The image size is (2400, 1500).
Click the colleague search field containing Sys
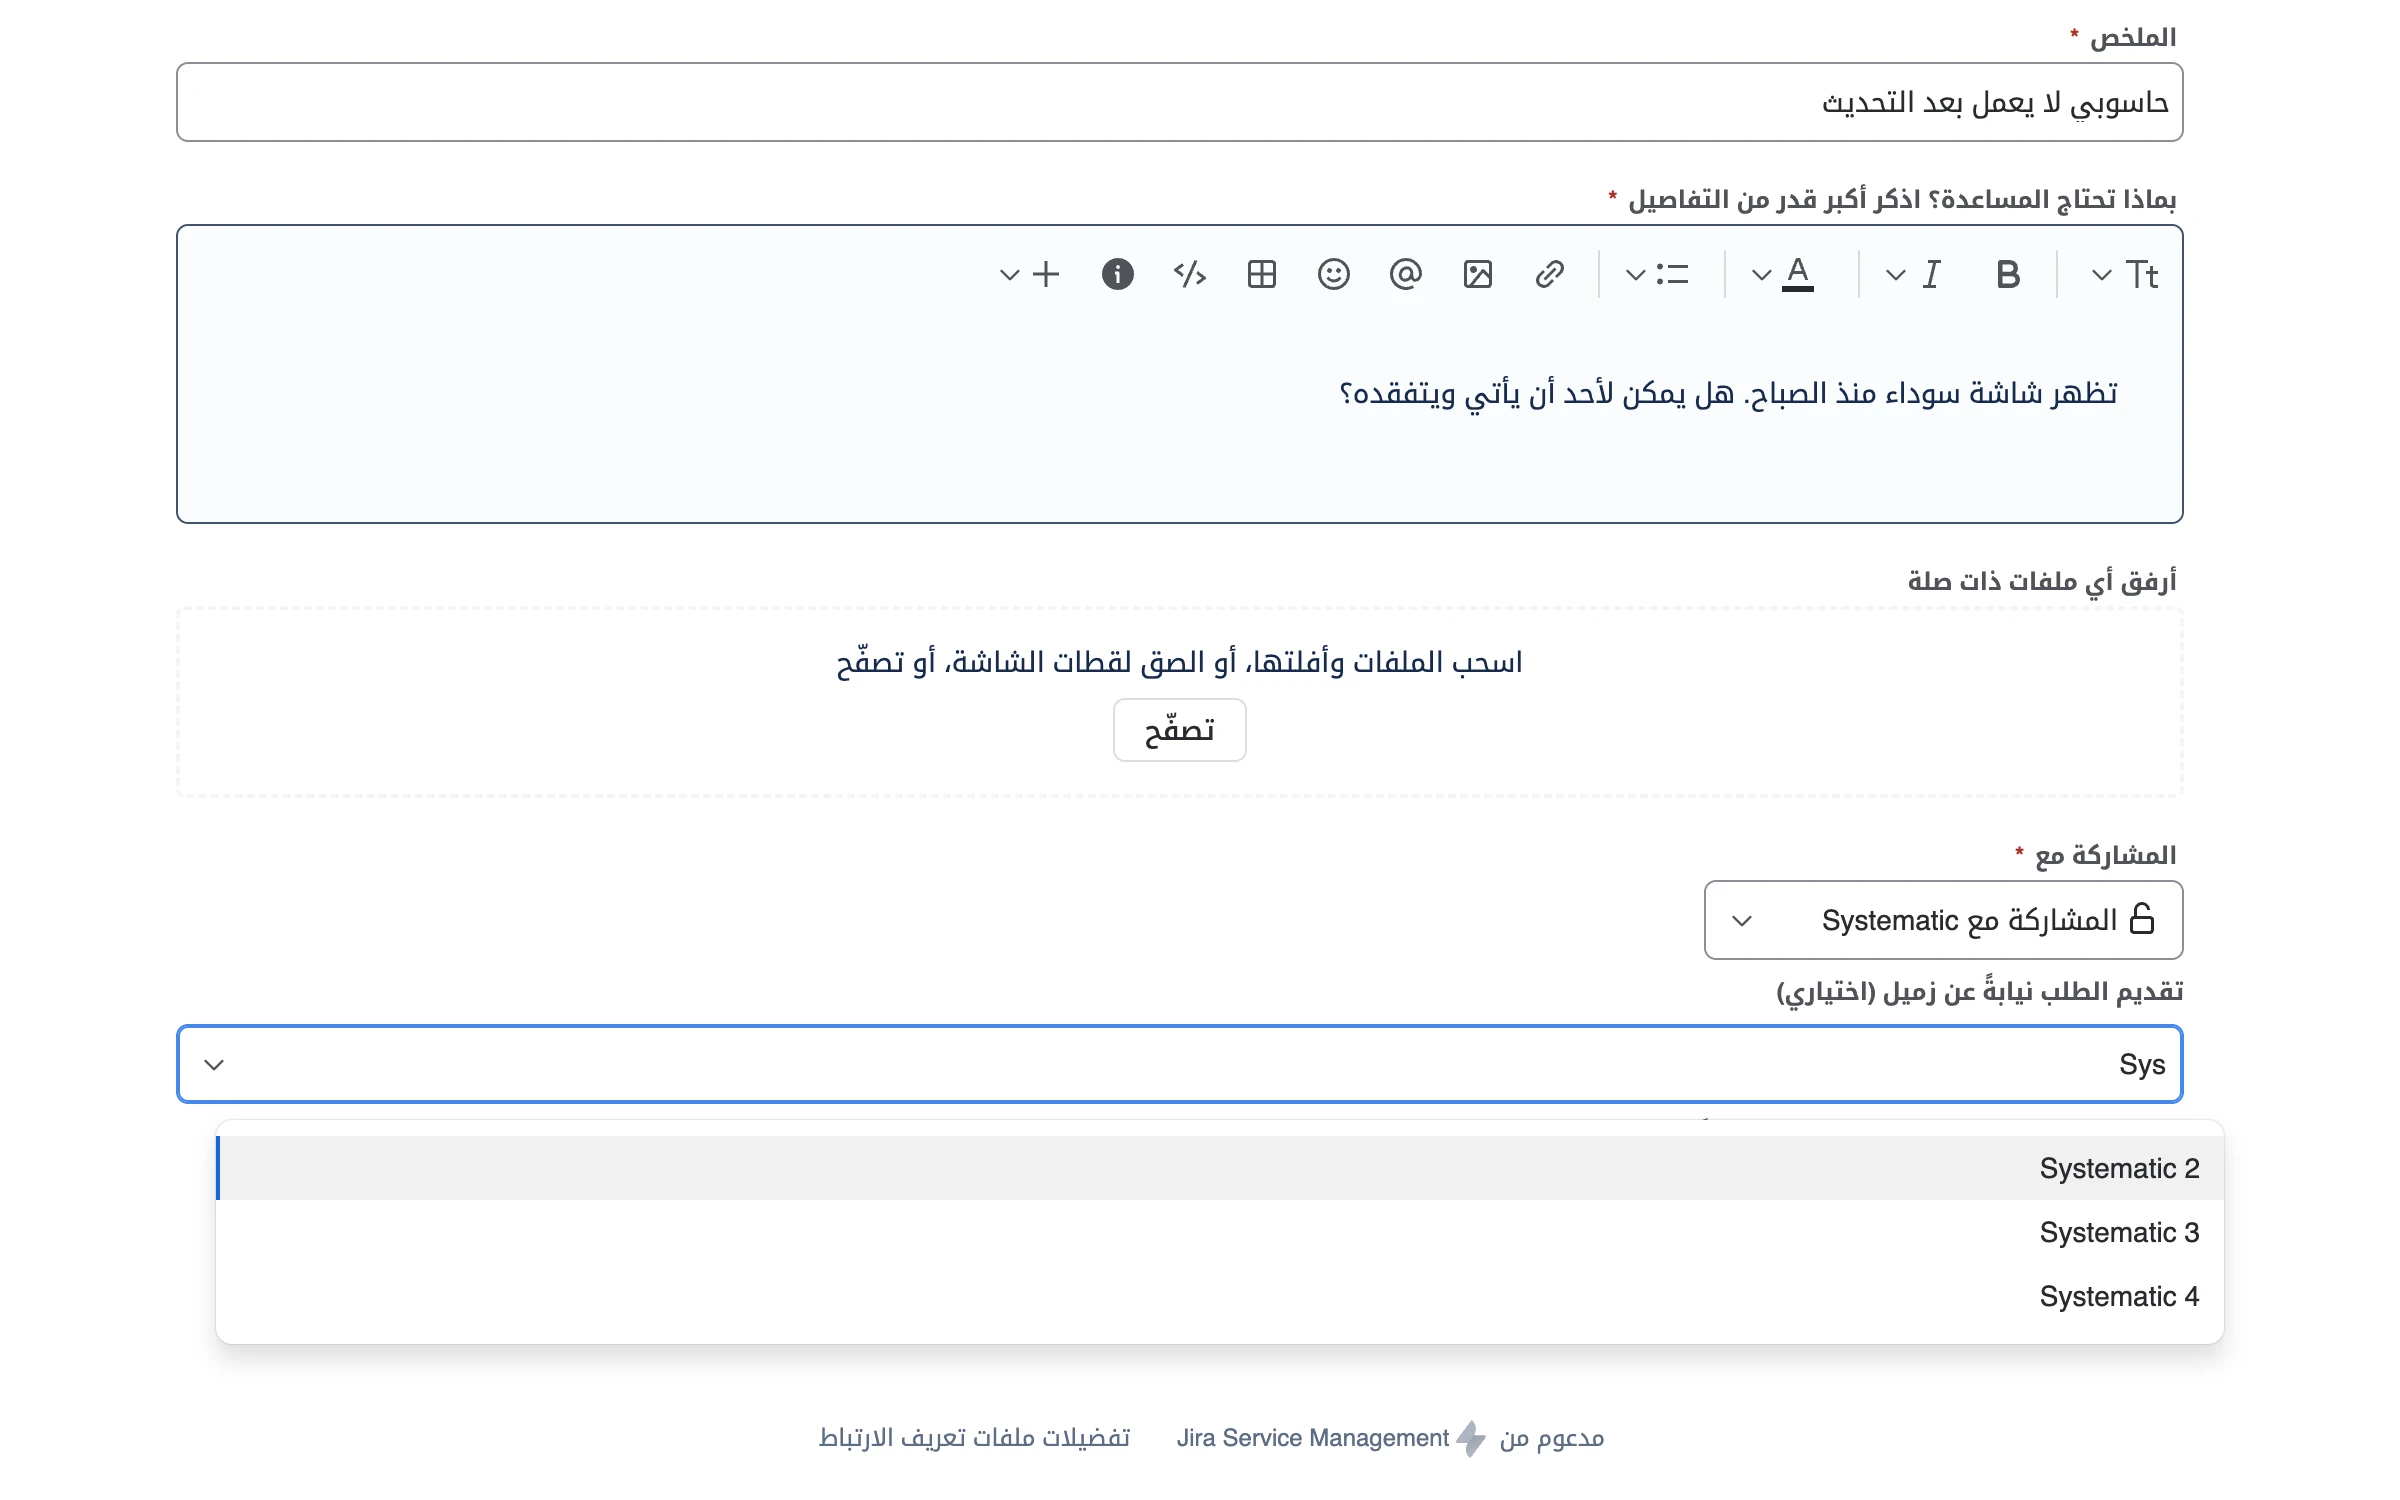point(1179,1064)
